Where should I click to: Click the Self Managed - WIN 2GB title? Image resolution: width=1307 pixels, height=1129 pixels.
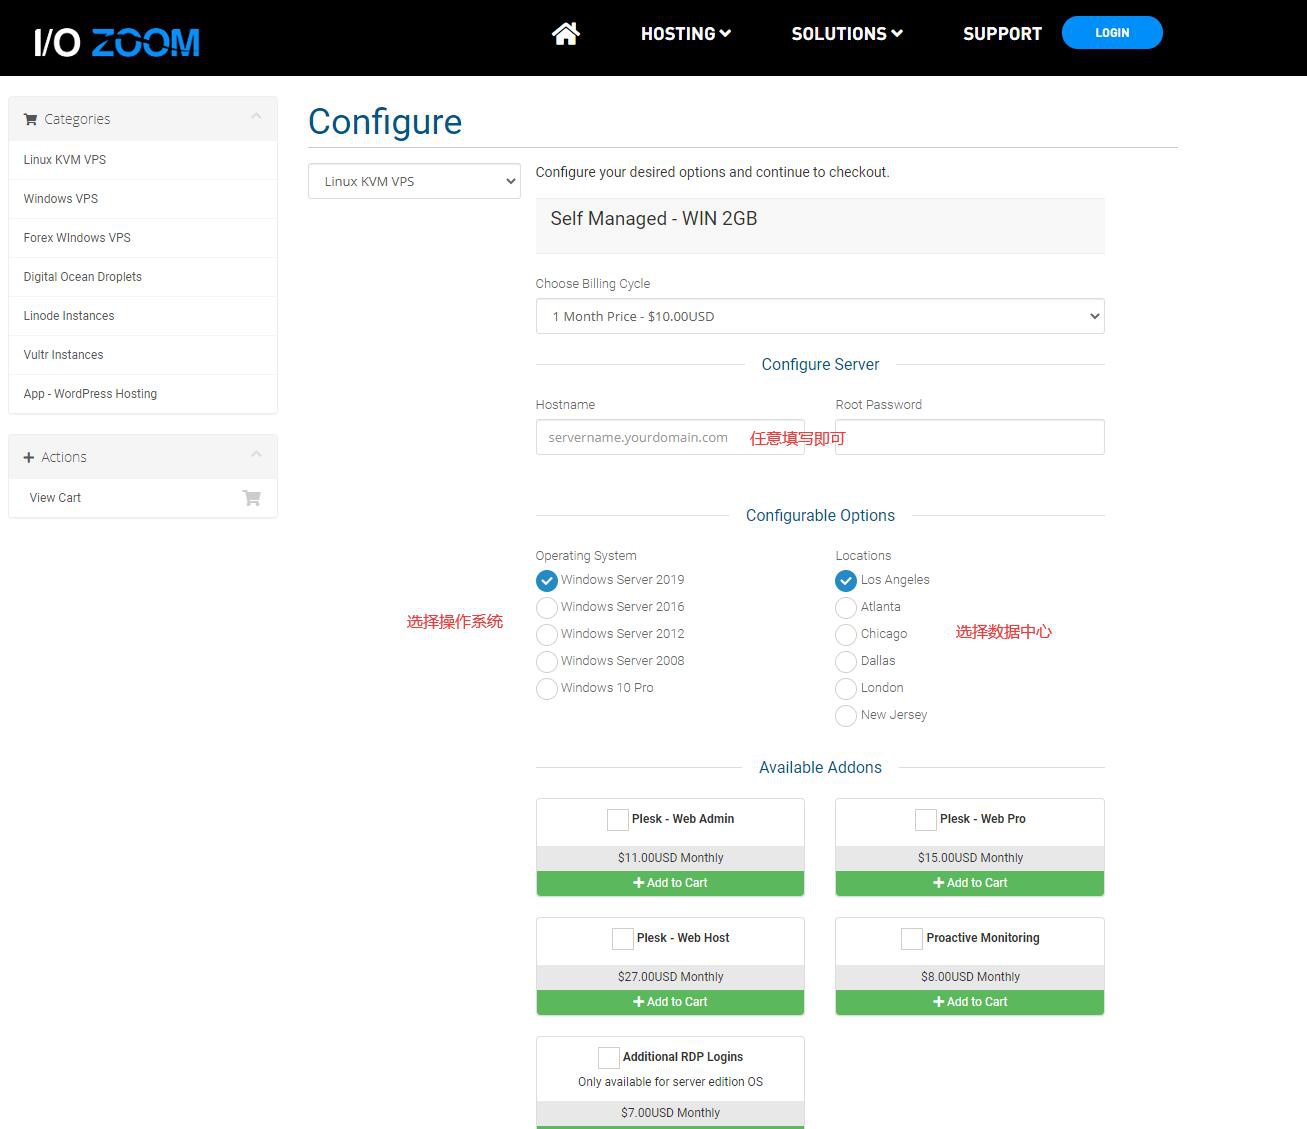click(654, 219)
